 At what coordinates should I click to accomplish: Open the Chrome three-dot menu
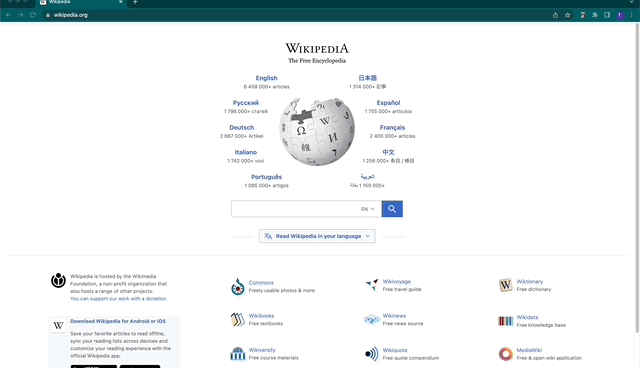[632, 15]
